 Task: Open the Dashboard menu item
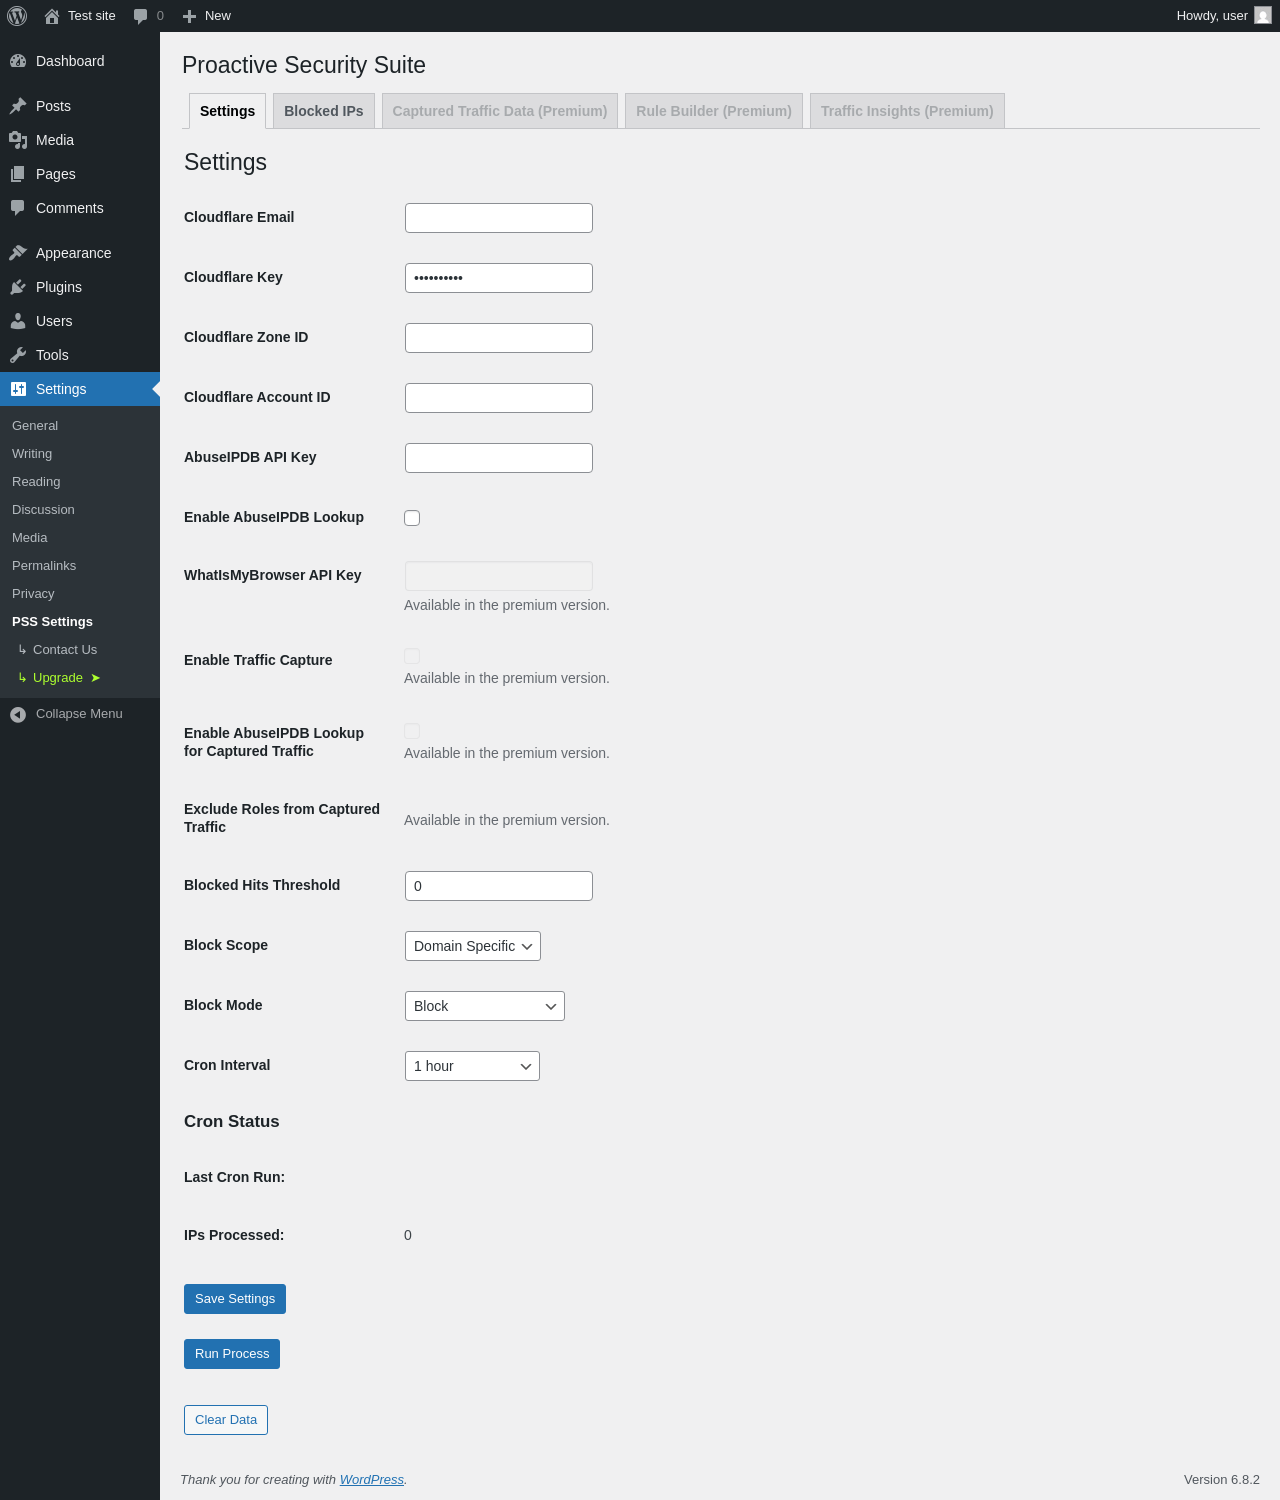(x=80, y=61)
